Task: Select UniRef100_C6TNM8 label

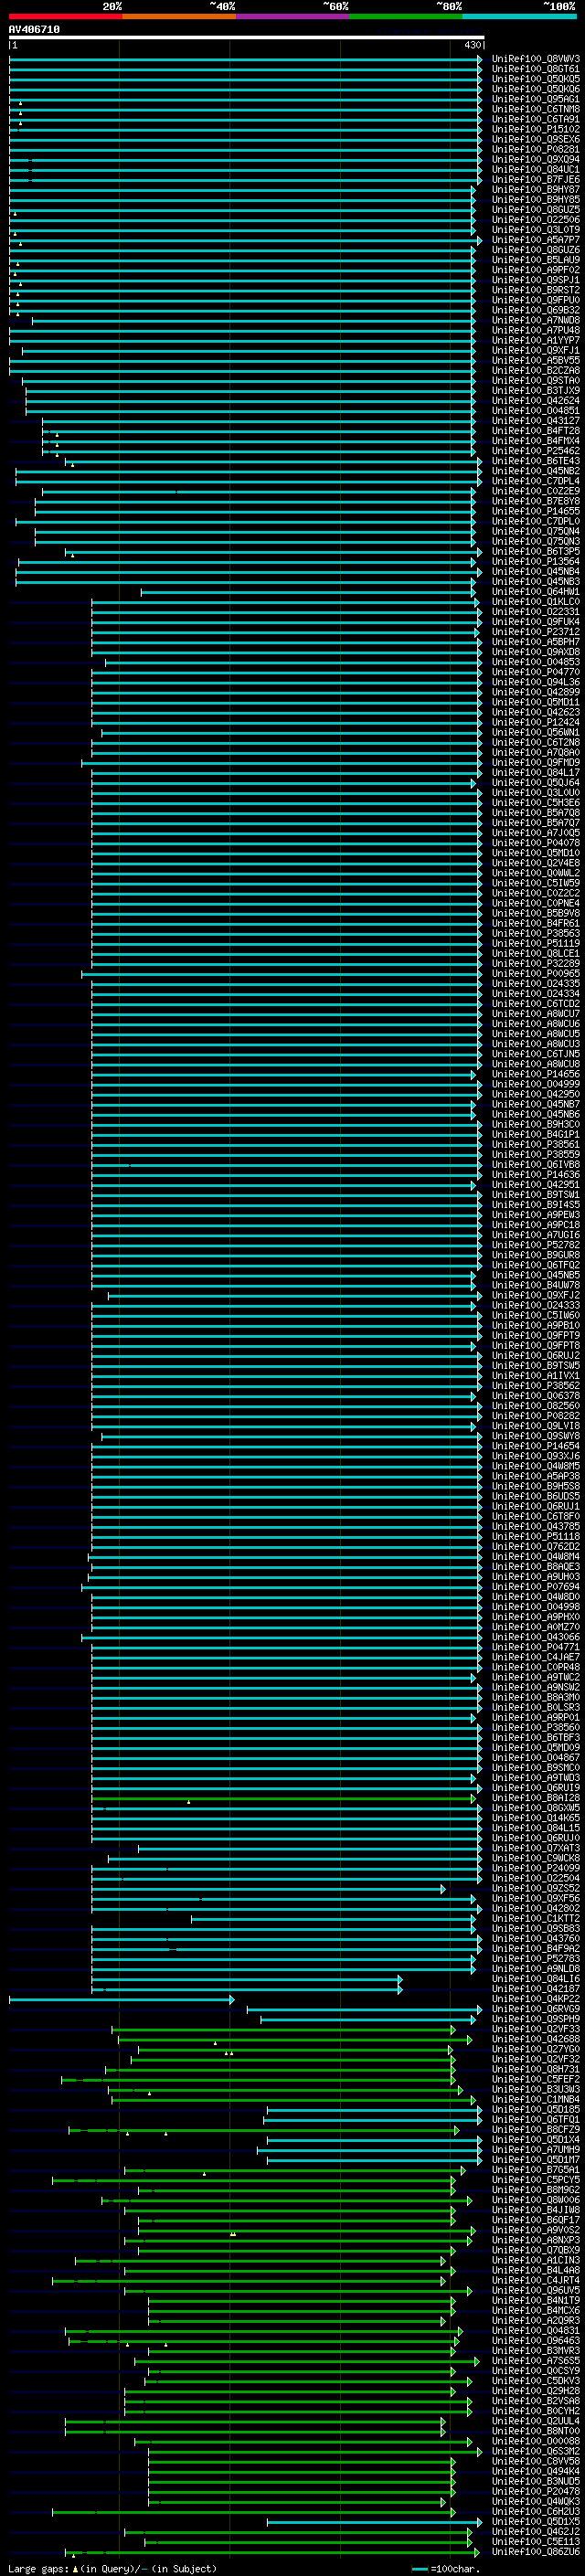Action: [x=535, y=109]
